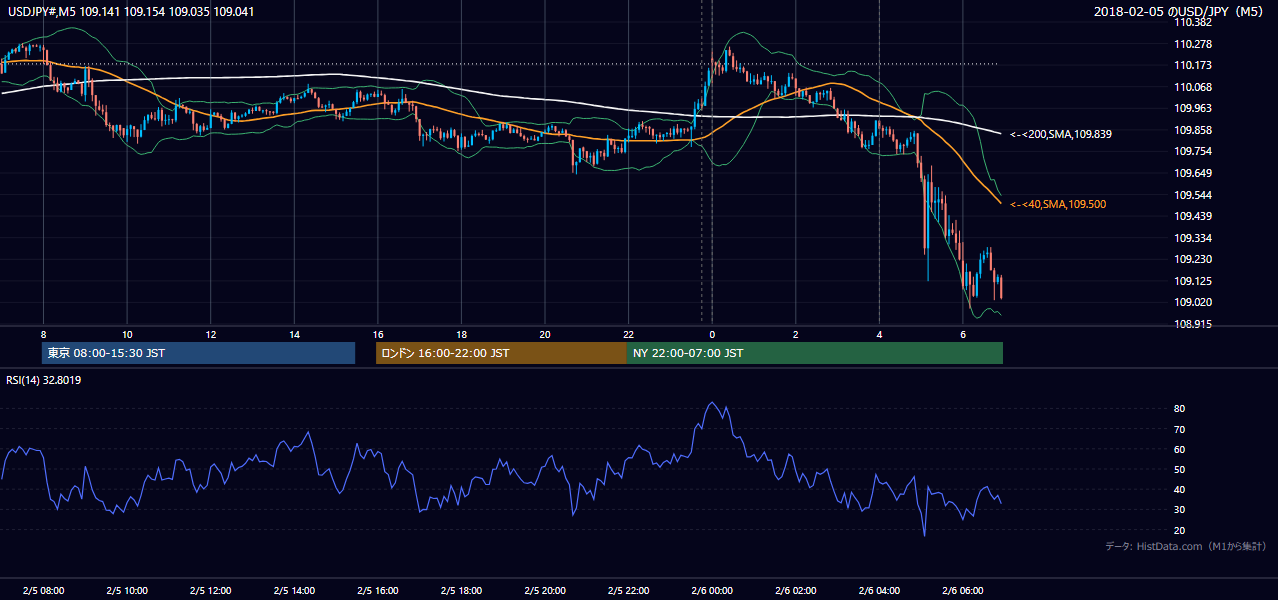Click price level 109.334 on axis
The image size is (1278, 600).
(1194, 238)
